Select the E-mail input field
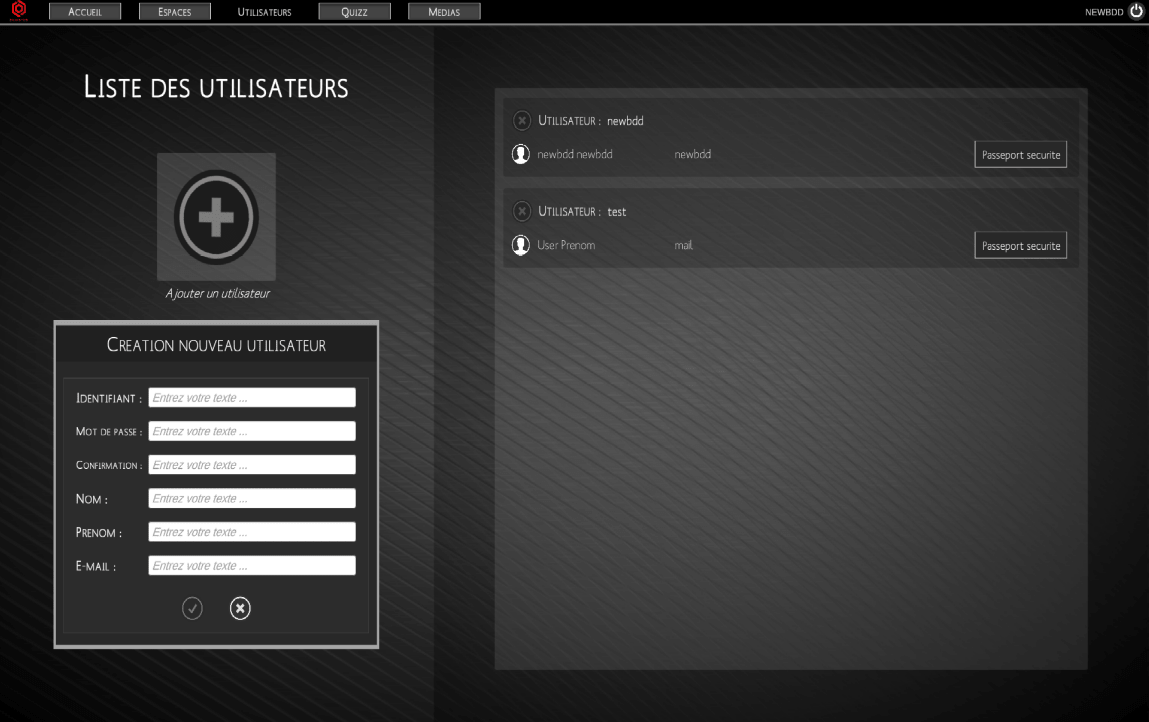 251,565
